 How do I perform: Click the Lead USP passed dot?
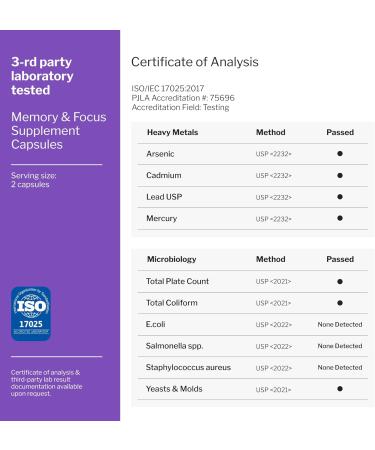click(340, 197)
